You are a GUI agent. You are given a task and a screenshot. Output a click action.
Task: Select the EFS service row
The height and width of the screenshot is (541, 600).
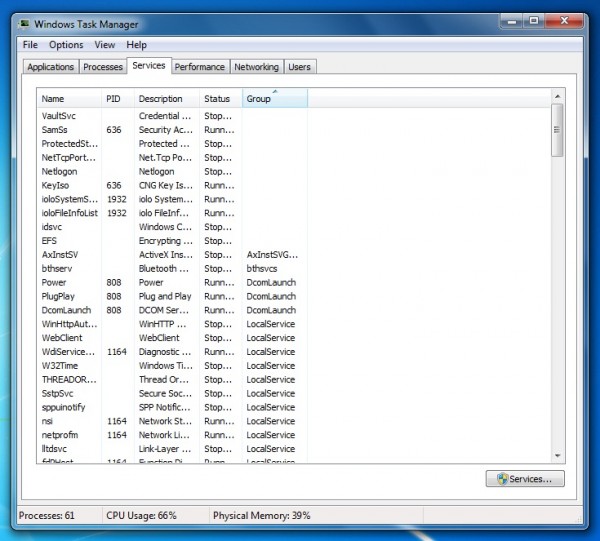click(x=172, y=241)
